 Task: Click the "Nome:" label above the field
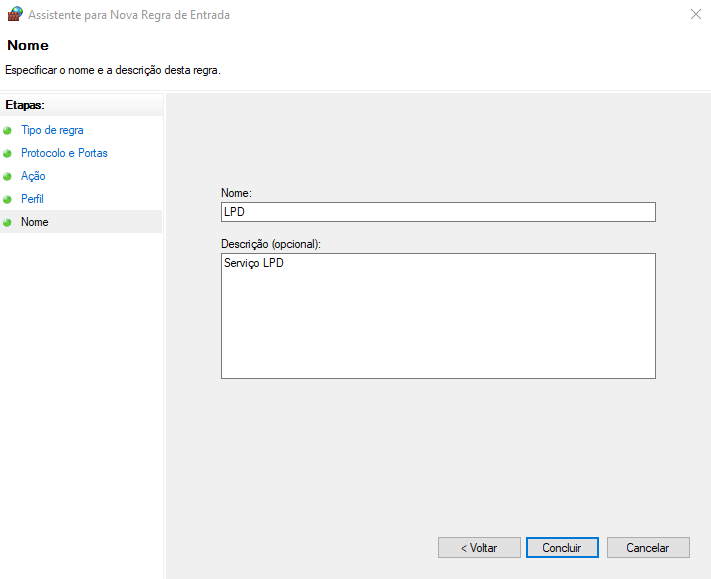pos(236,193)
